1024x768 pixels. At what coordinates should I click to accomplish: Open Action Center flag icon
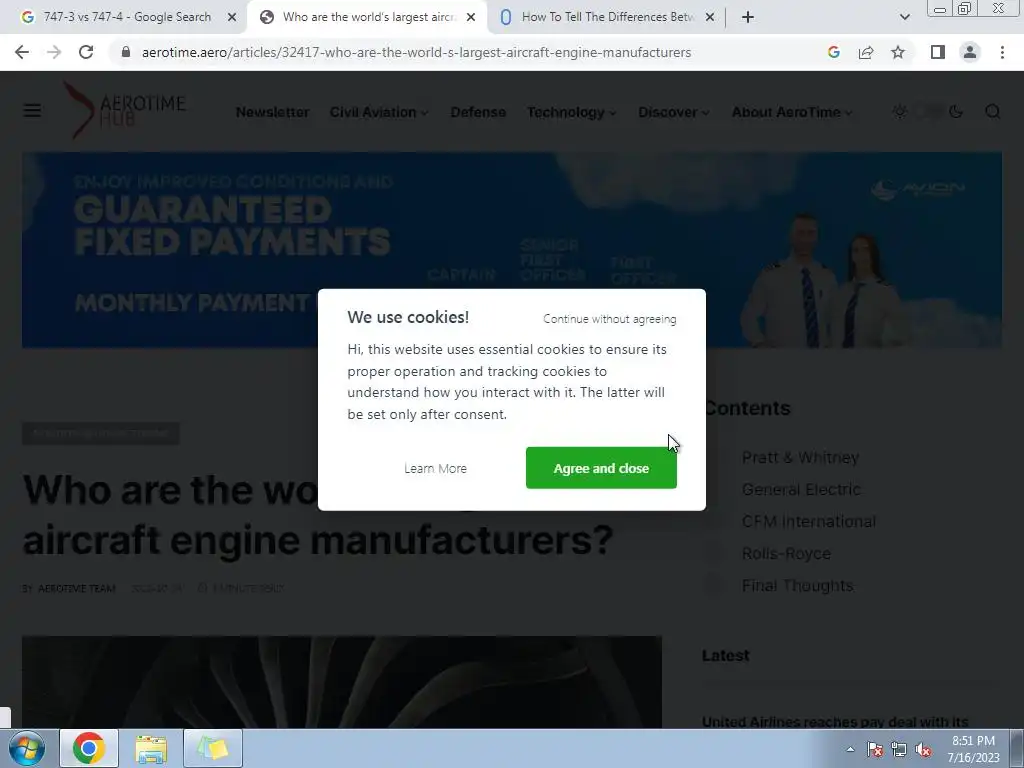875,749
